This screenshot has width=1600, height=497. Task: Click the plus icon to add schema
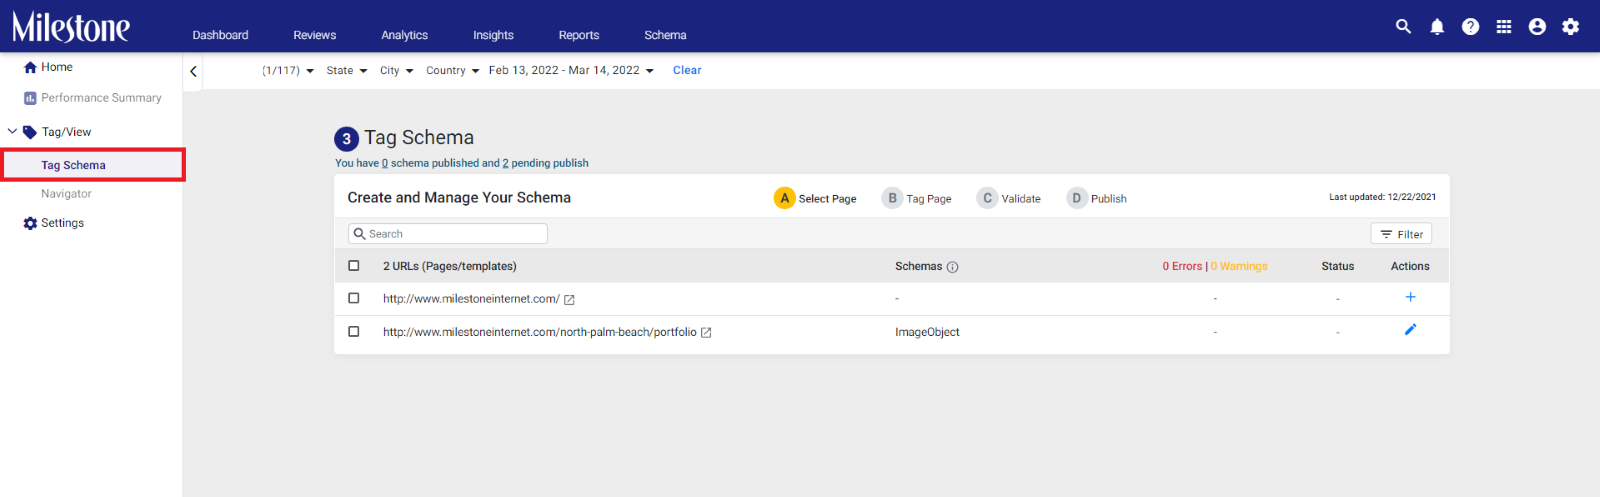pos(1410,297)
